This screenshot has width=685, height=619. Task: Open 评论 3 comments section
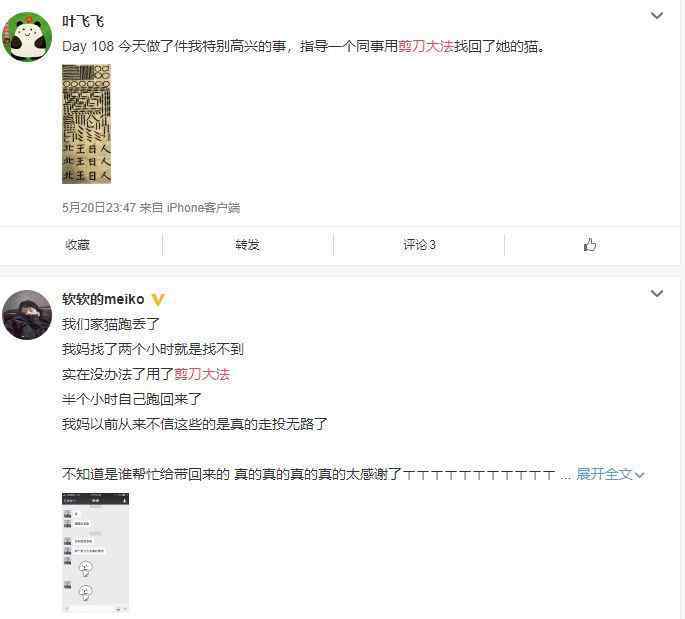(419, 245)
